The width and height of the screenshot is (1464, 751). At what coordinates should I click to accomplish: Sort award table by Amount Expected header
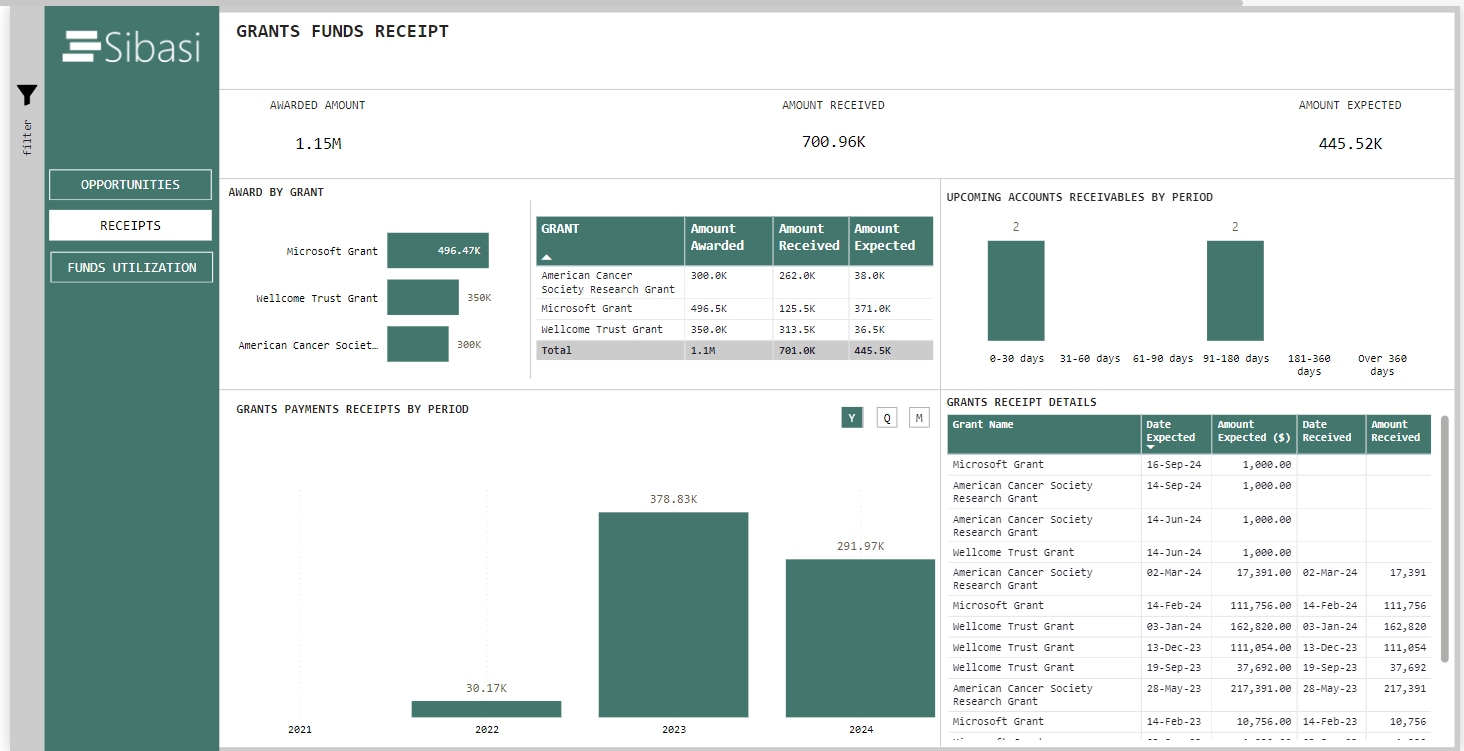[x=890, y=241]
